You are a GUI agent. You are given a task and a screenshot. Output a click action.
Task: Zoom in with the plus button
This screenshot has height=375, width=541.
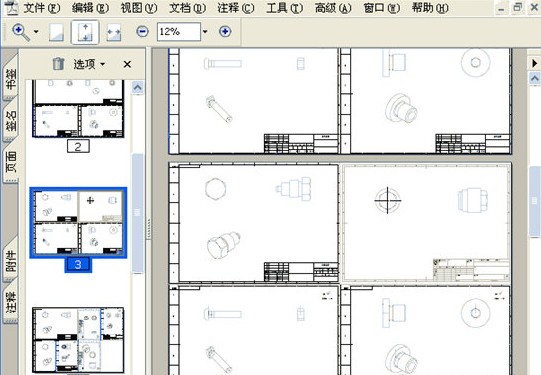(x=225, y=32)
